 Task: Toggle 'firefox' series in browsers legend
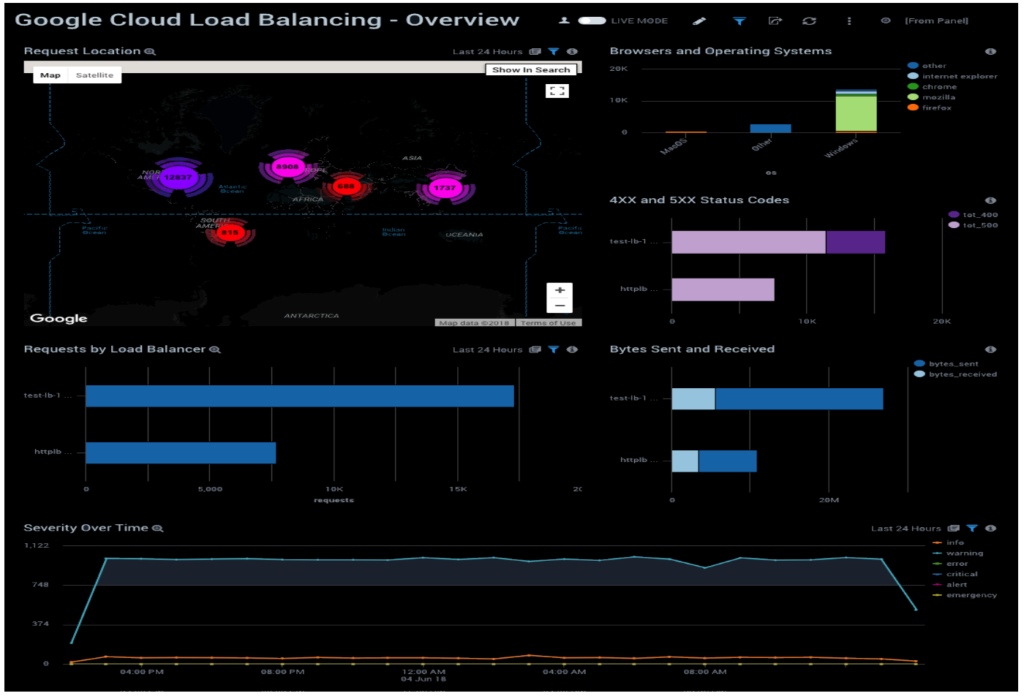tap(929, 107)
